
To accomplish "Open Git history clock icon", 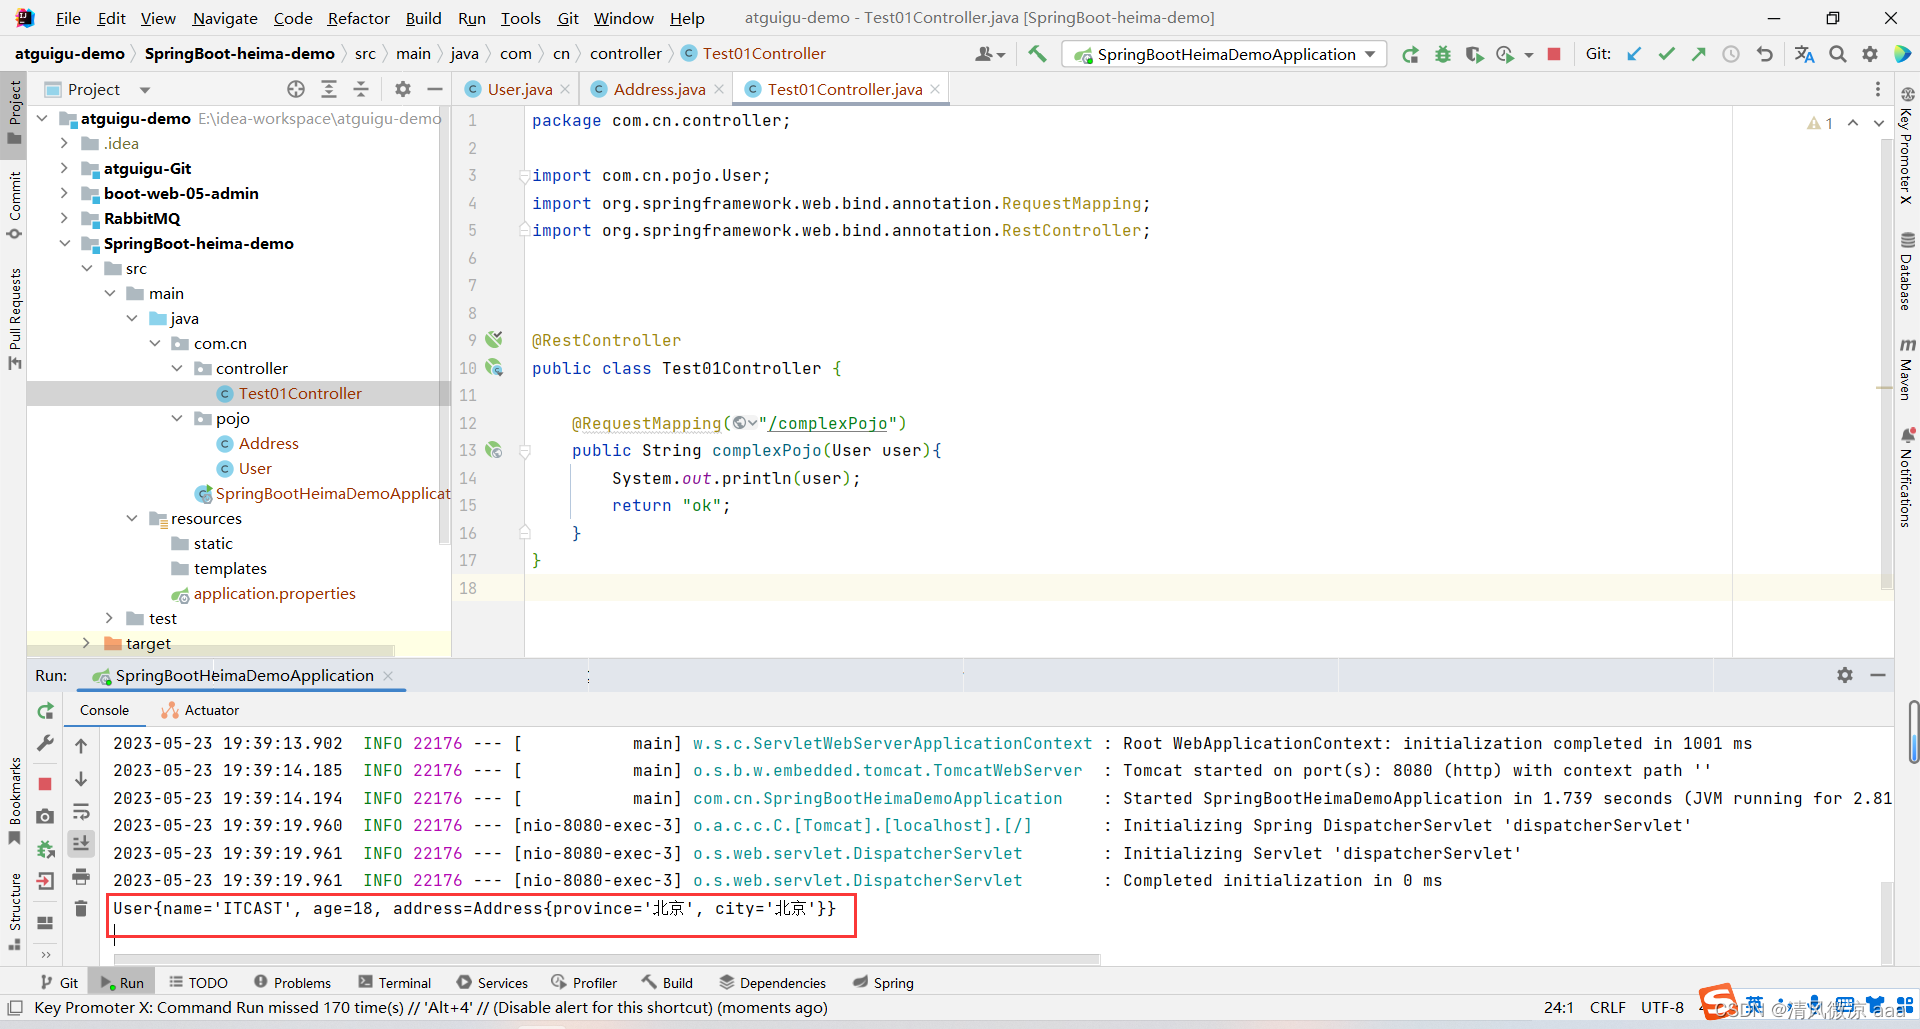I will click(1730, 54).
